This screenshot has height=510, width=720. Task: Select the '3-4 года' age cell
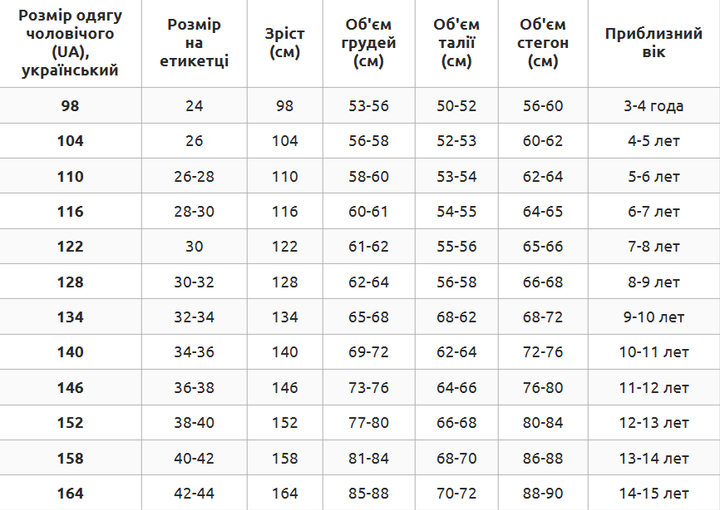(653, 106)
